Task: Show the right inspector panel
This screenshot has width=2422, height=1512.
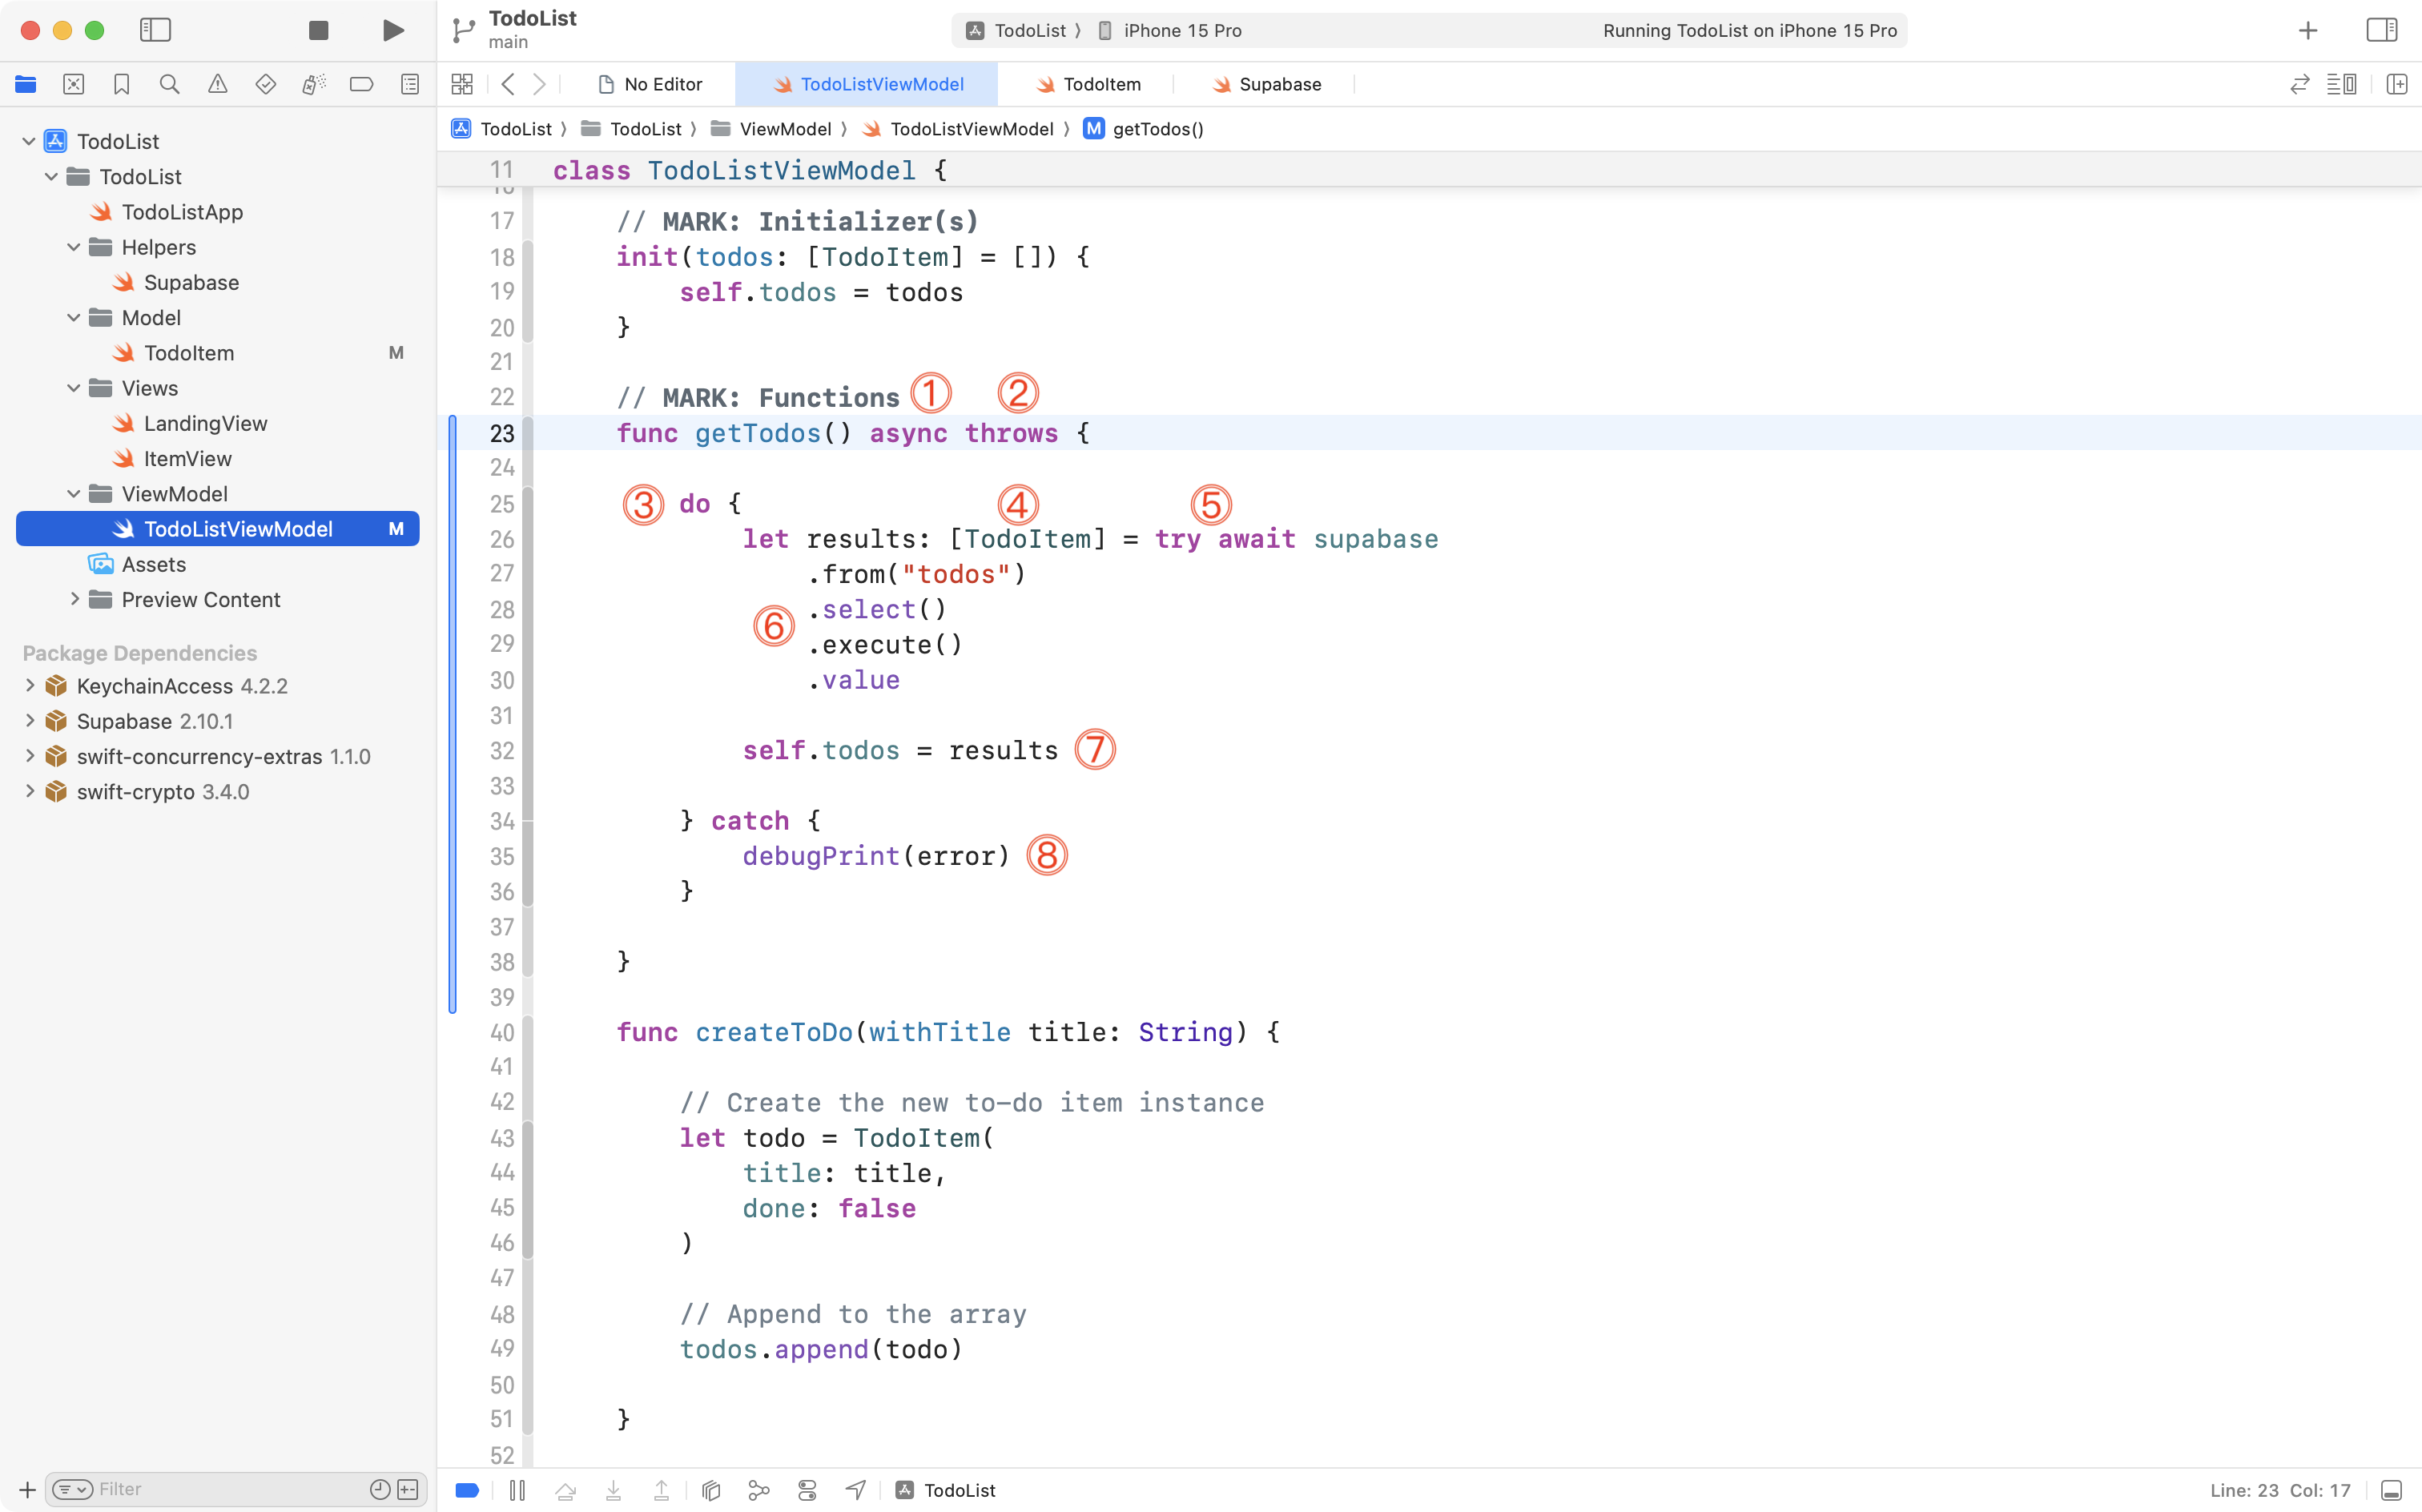Action: 2381,30
